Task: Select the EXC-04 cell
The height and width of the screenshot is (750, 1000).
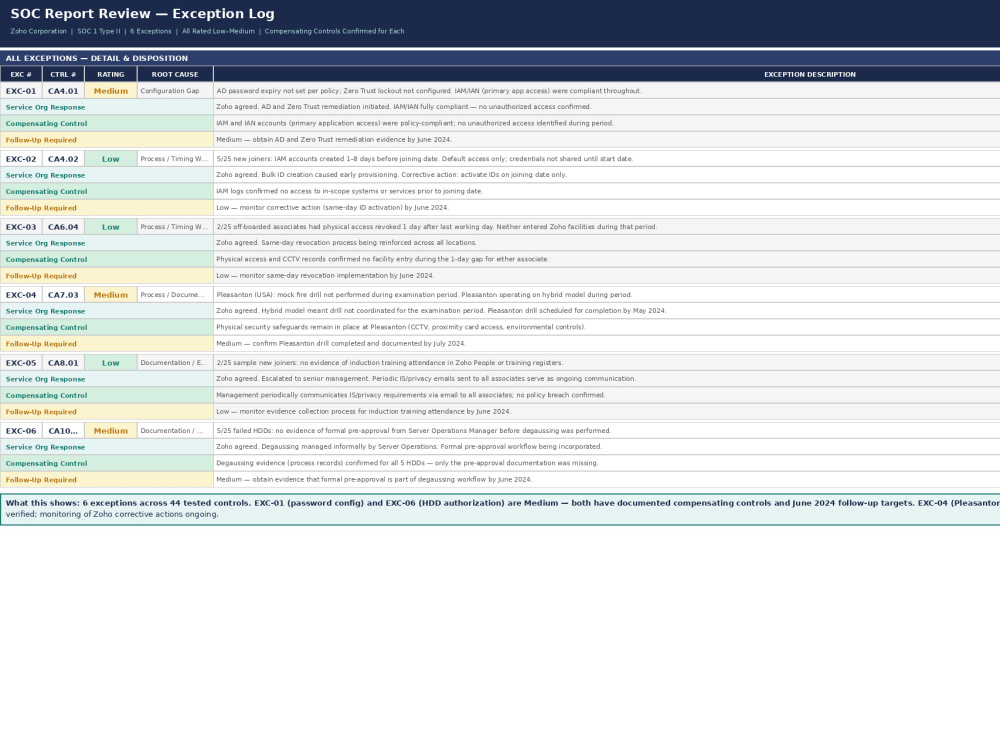Action: pos(21,295)
